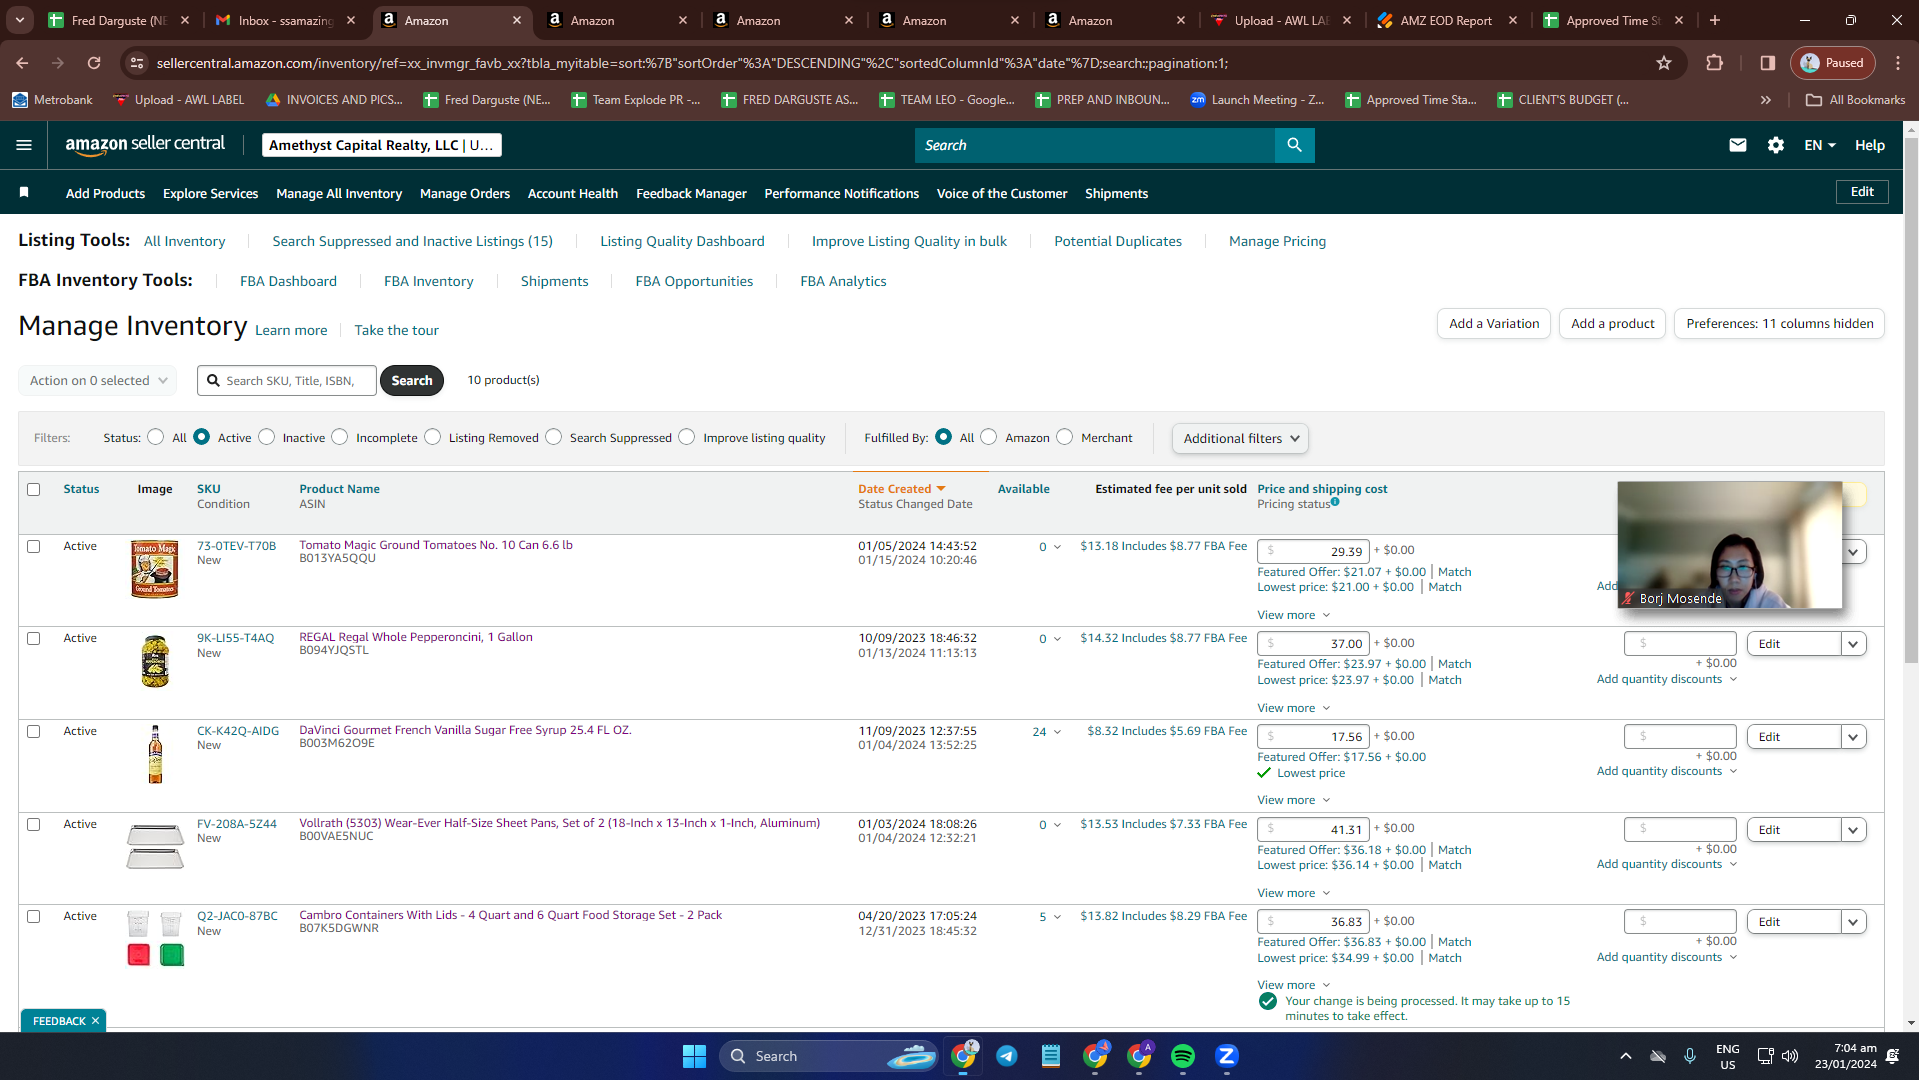This screenshot has width=1919, height=1080.
Task: Click the Add a Variation button
Action: coord(1494,324)
